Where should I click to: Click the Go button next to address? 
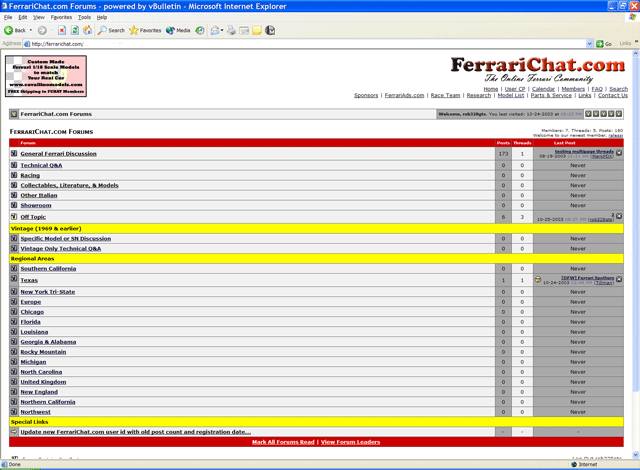tap(604, 44)
